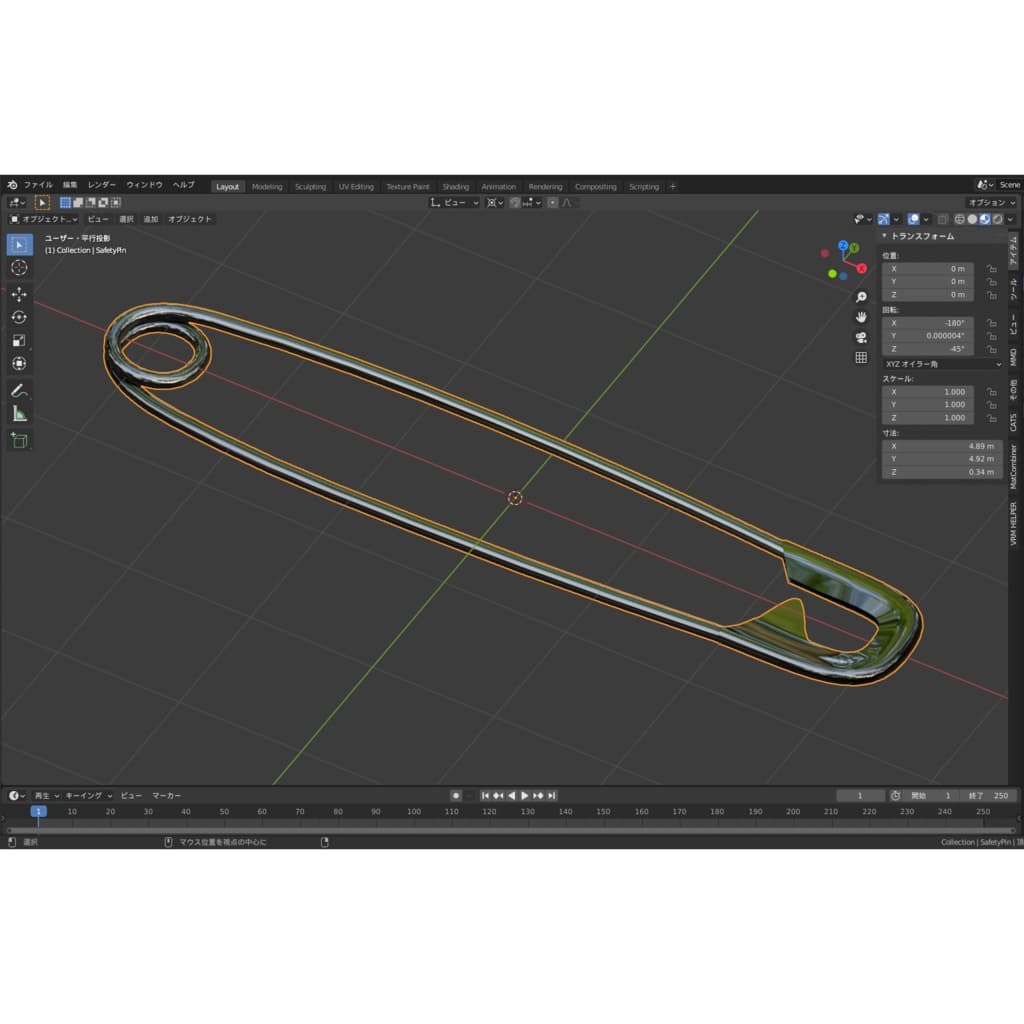Select the Select Box tool
This screenshot has width=1024, height=1024.
(19, 244)
